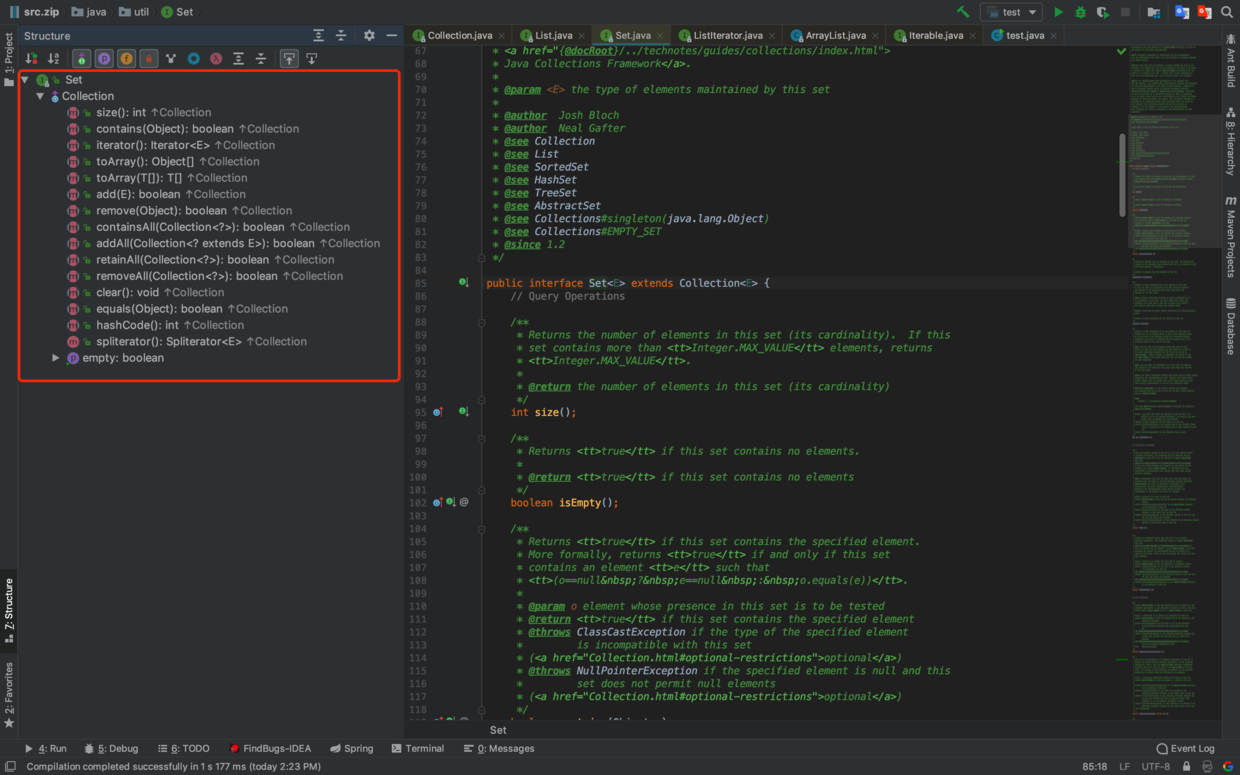This screenshot has width=1240, height=775.
Task: Open the Event Log panel
Action: point(1185,748)
